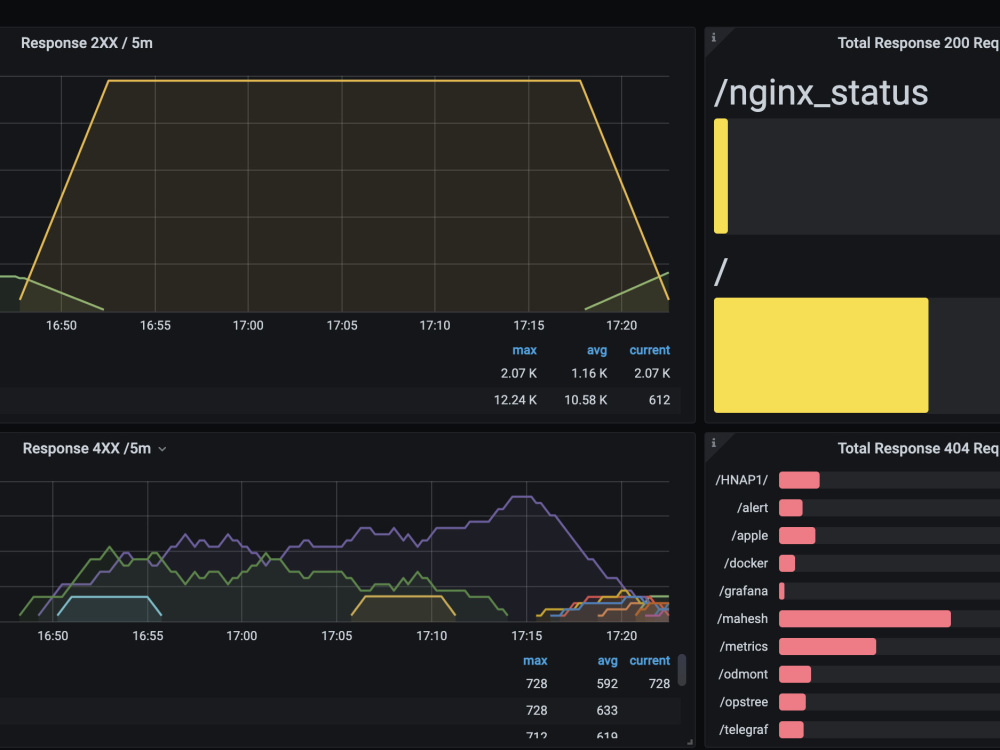Sort Response 4XX legend by current
This screenshot has height=750, width=1000.
click(649, 661)
